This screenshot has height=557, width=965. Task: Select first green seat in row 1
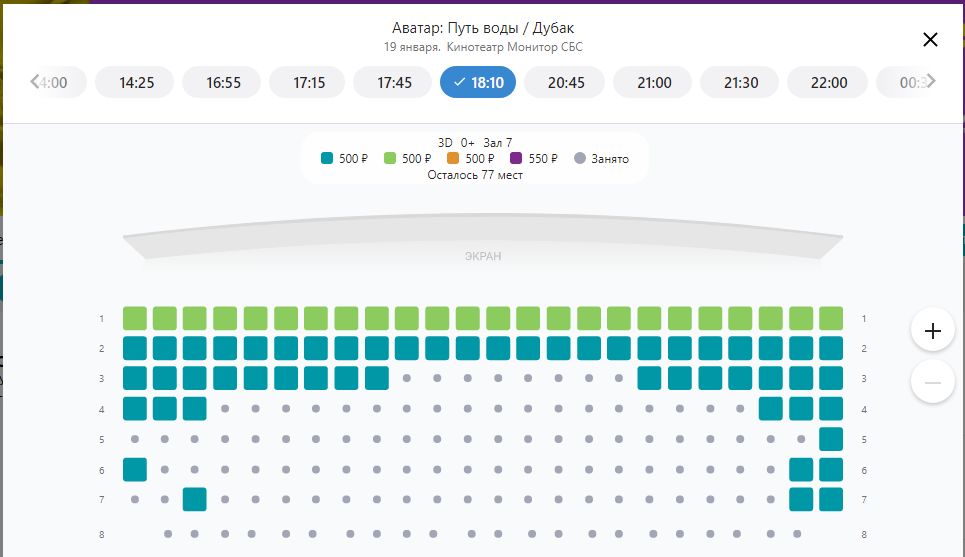pyautogui.click(x=135, y=319)
